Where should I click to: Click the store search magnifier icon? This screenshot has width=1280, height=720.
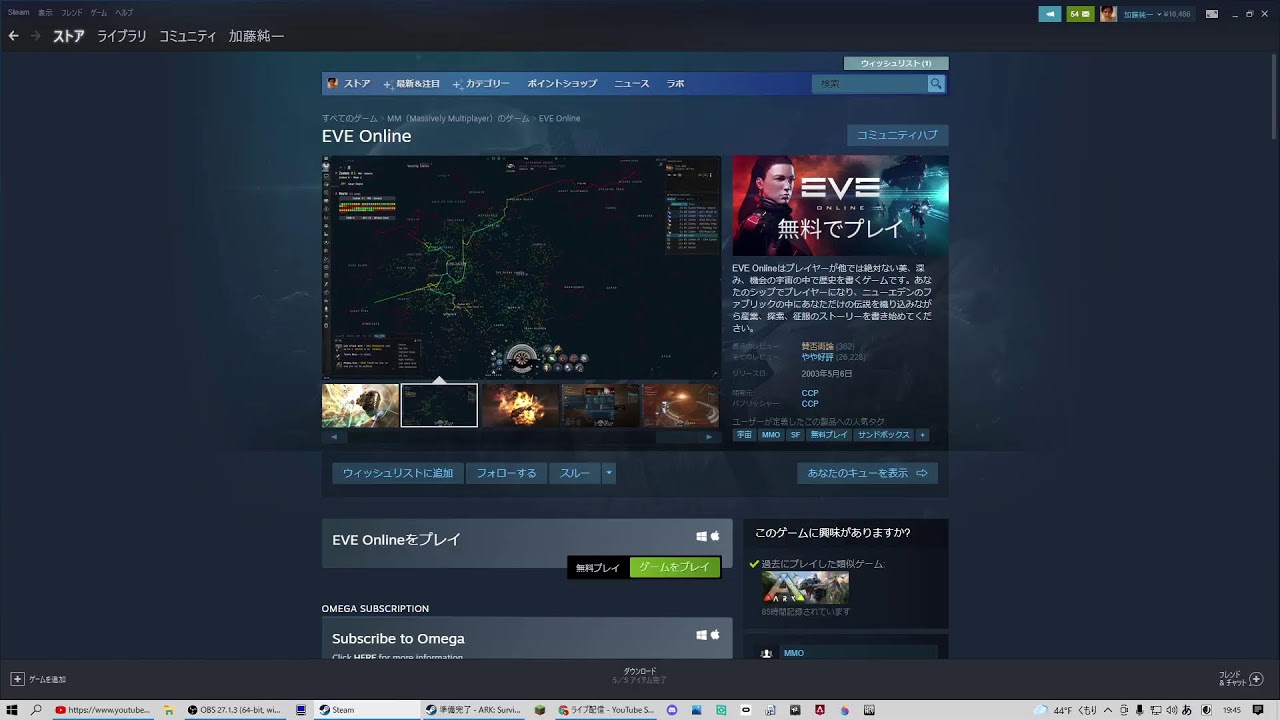[936, 84]
